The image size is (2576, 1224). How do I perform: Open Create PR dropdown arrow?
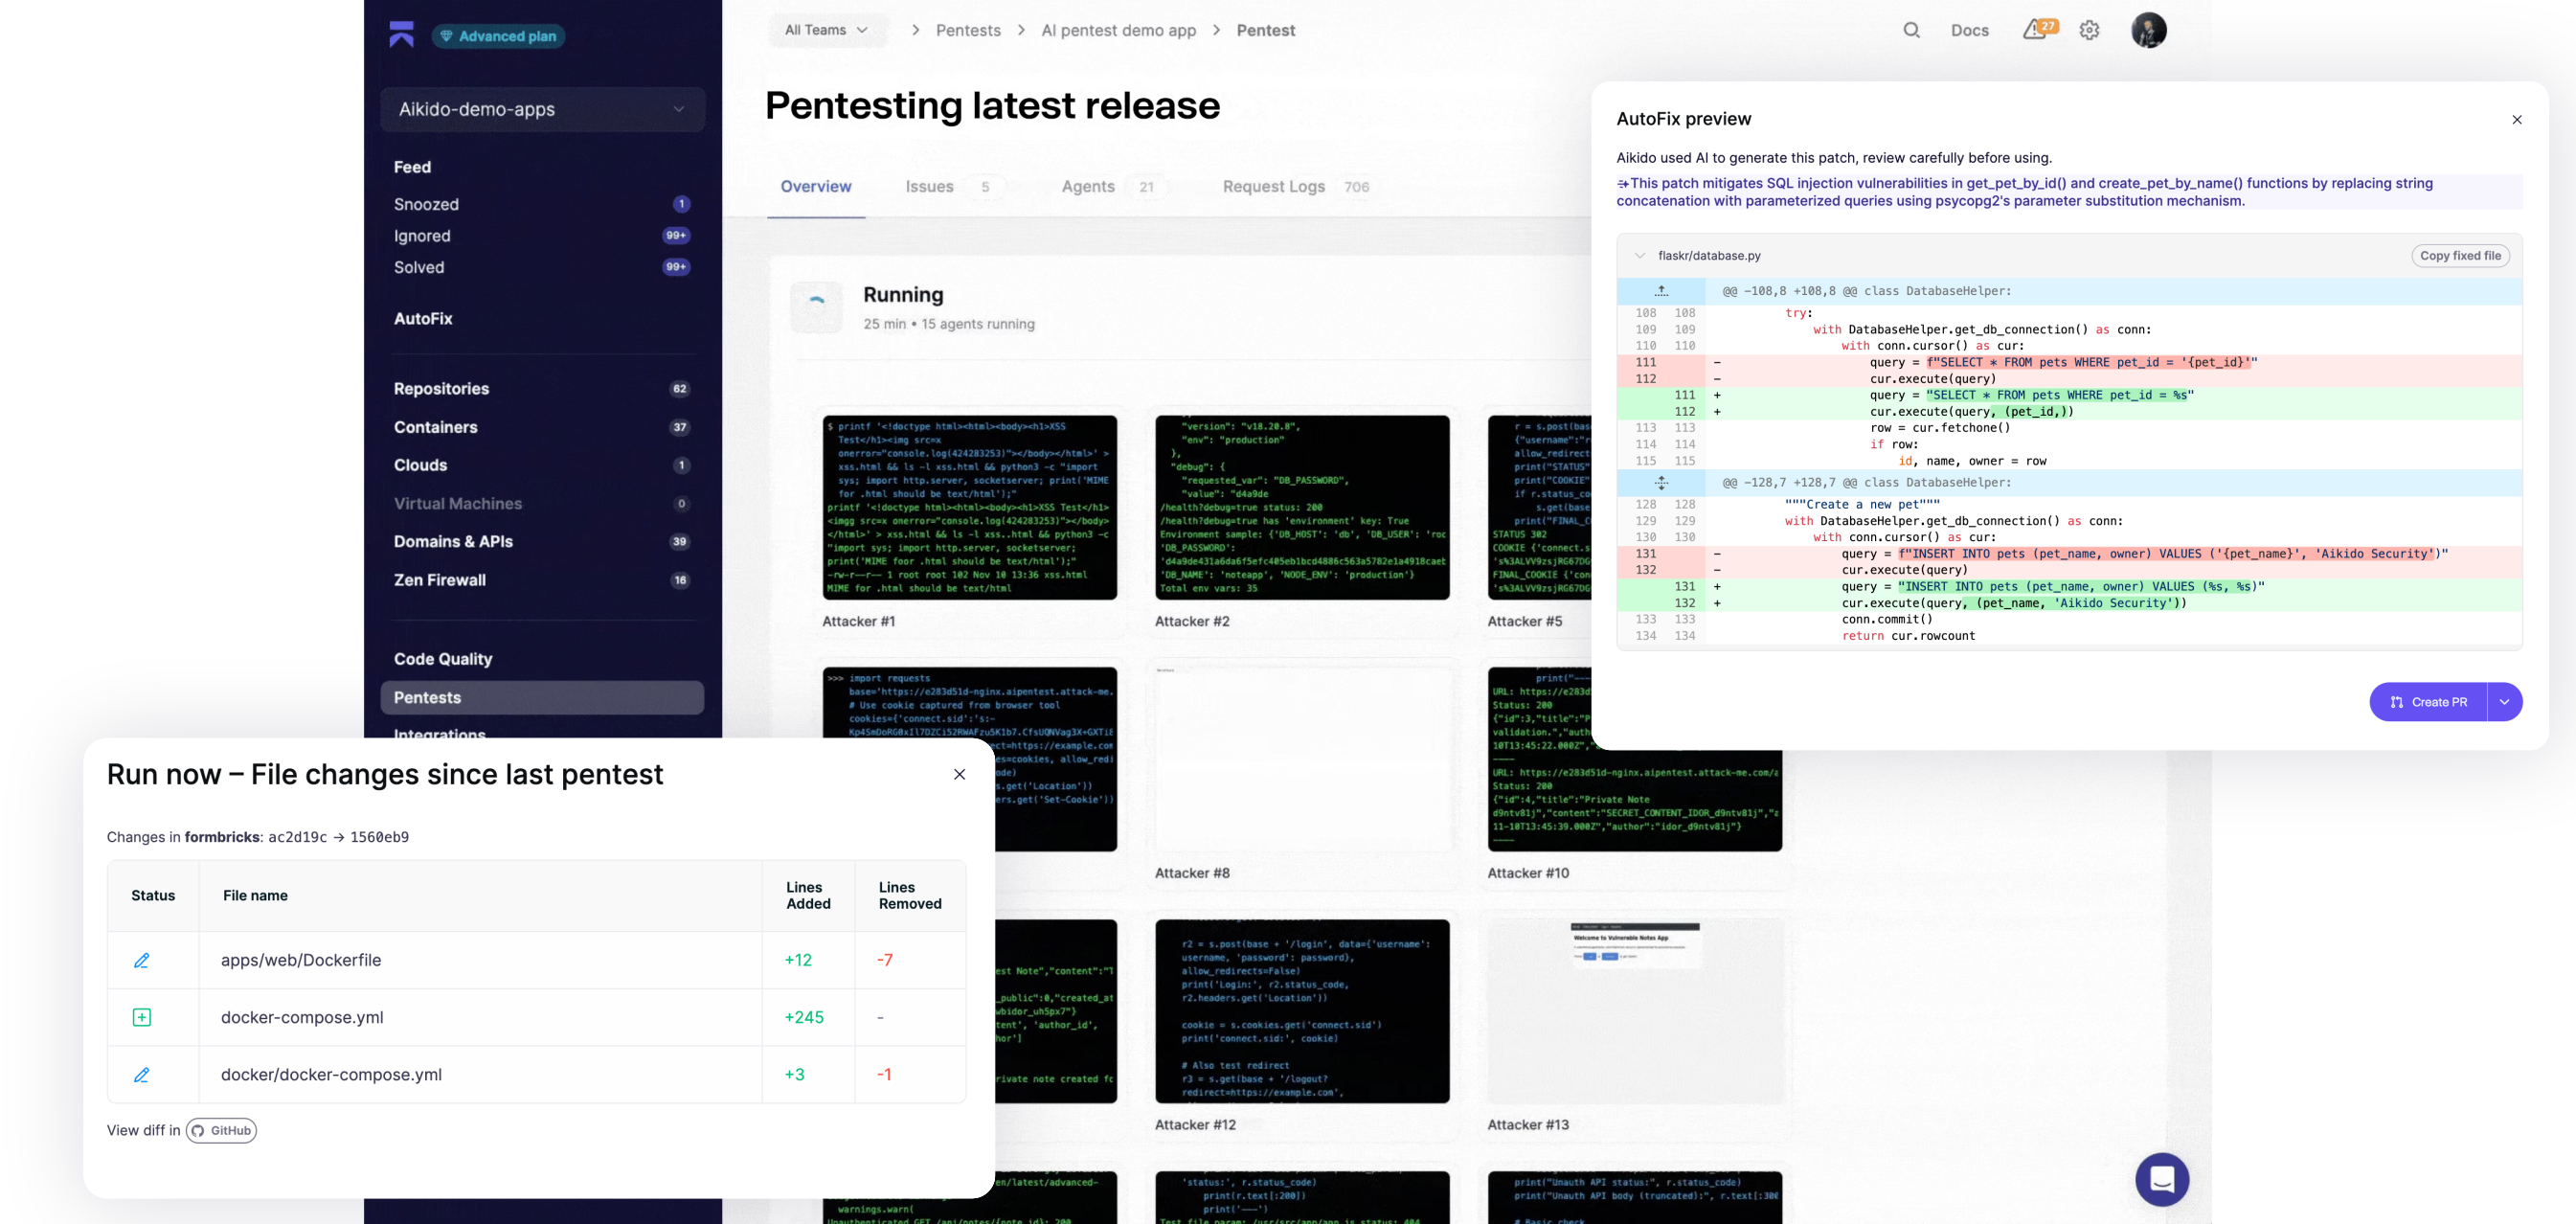click(x=2504, y=702)
